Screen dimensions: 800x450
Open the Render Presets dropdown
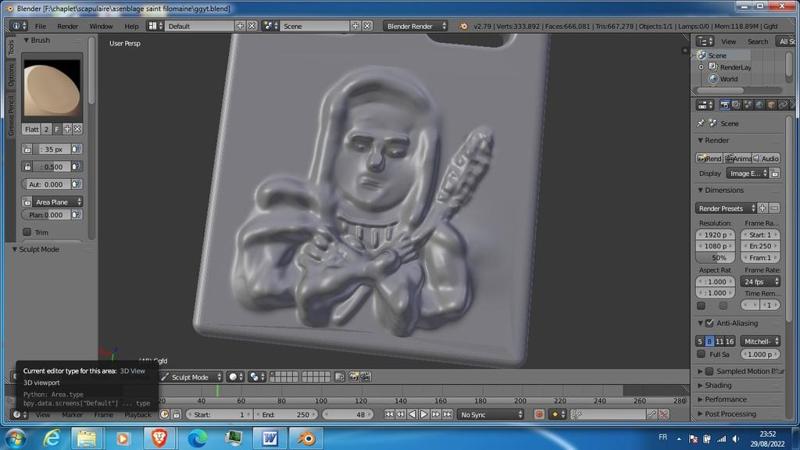727,208
